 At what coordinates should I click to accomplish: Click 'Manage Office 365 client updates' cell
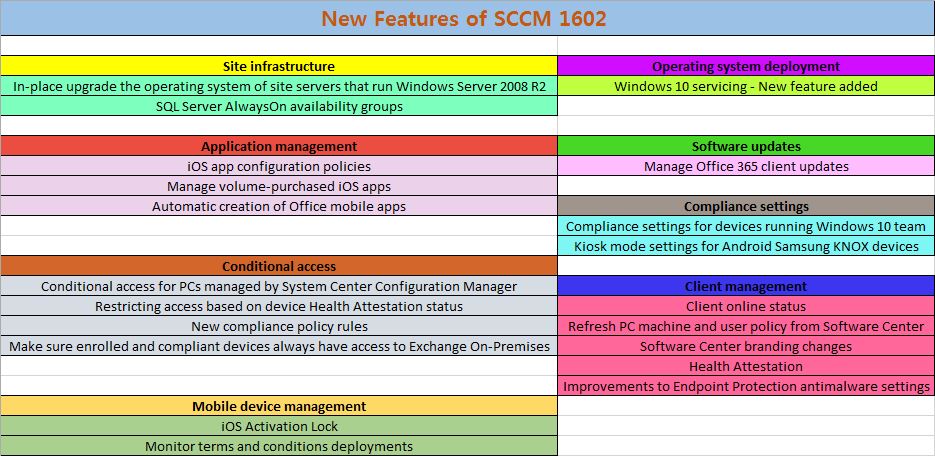pos(746,166)
